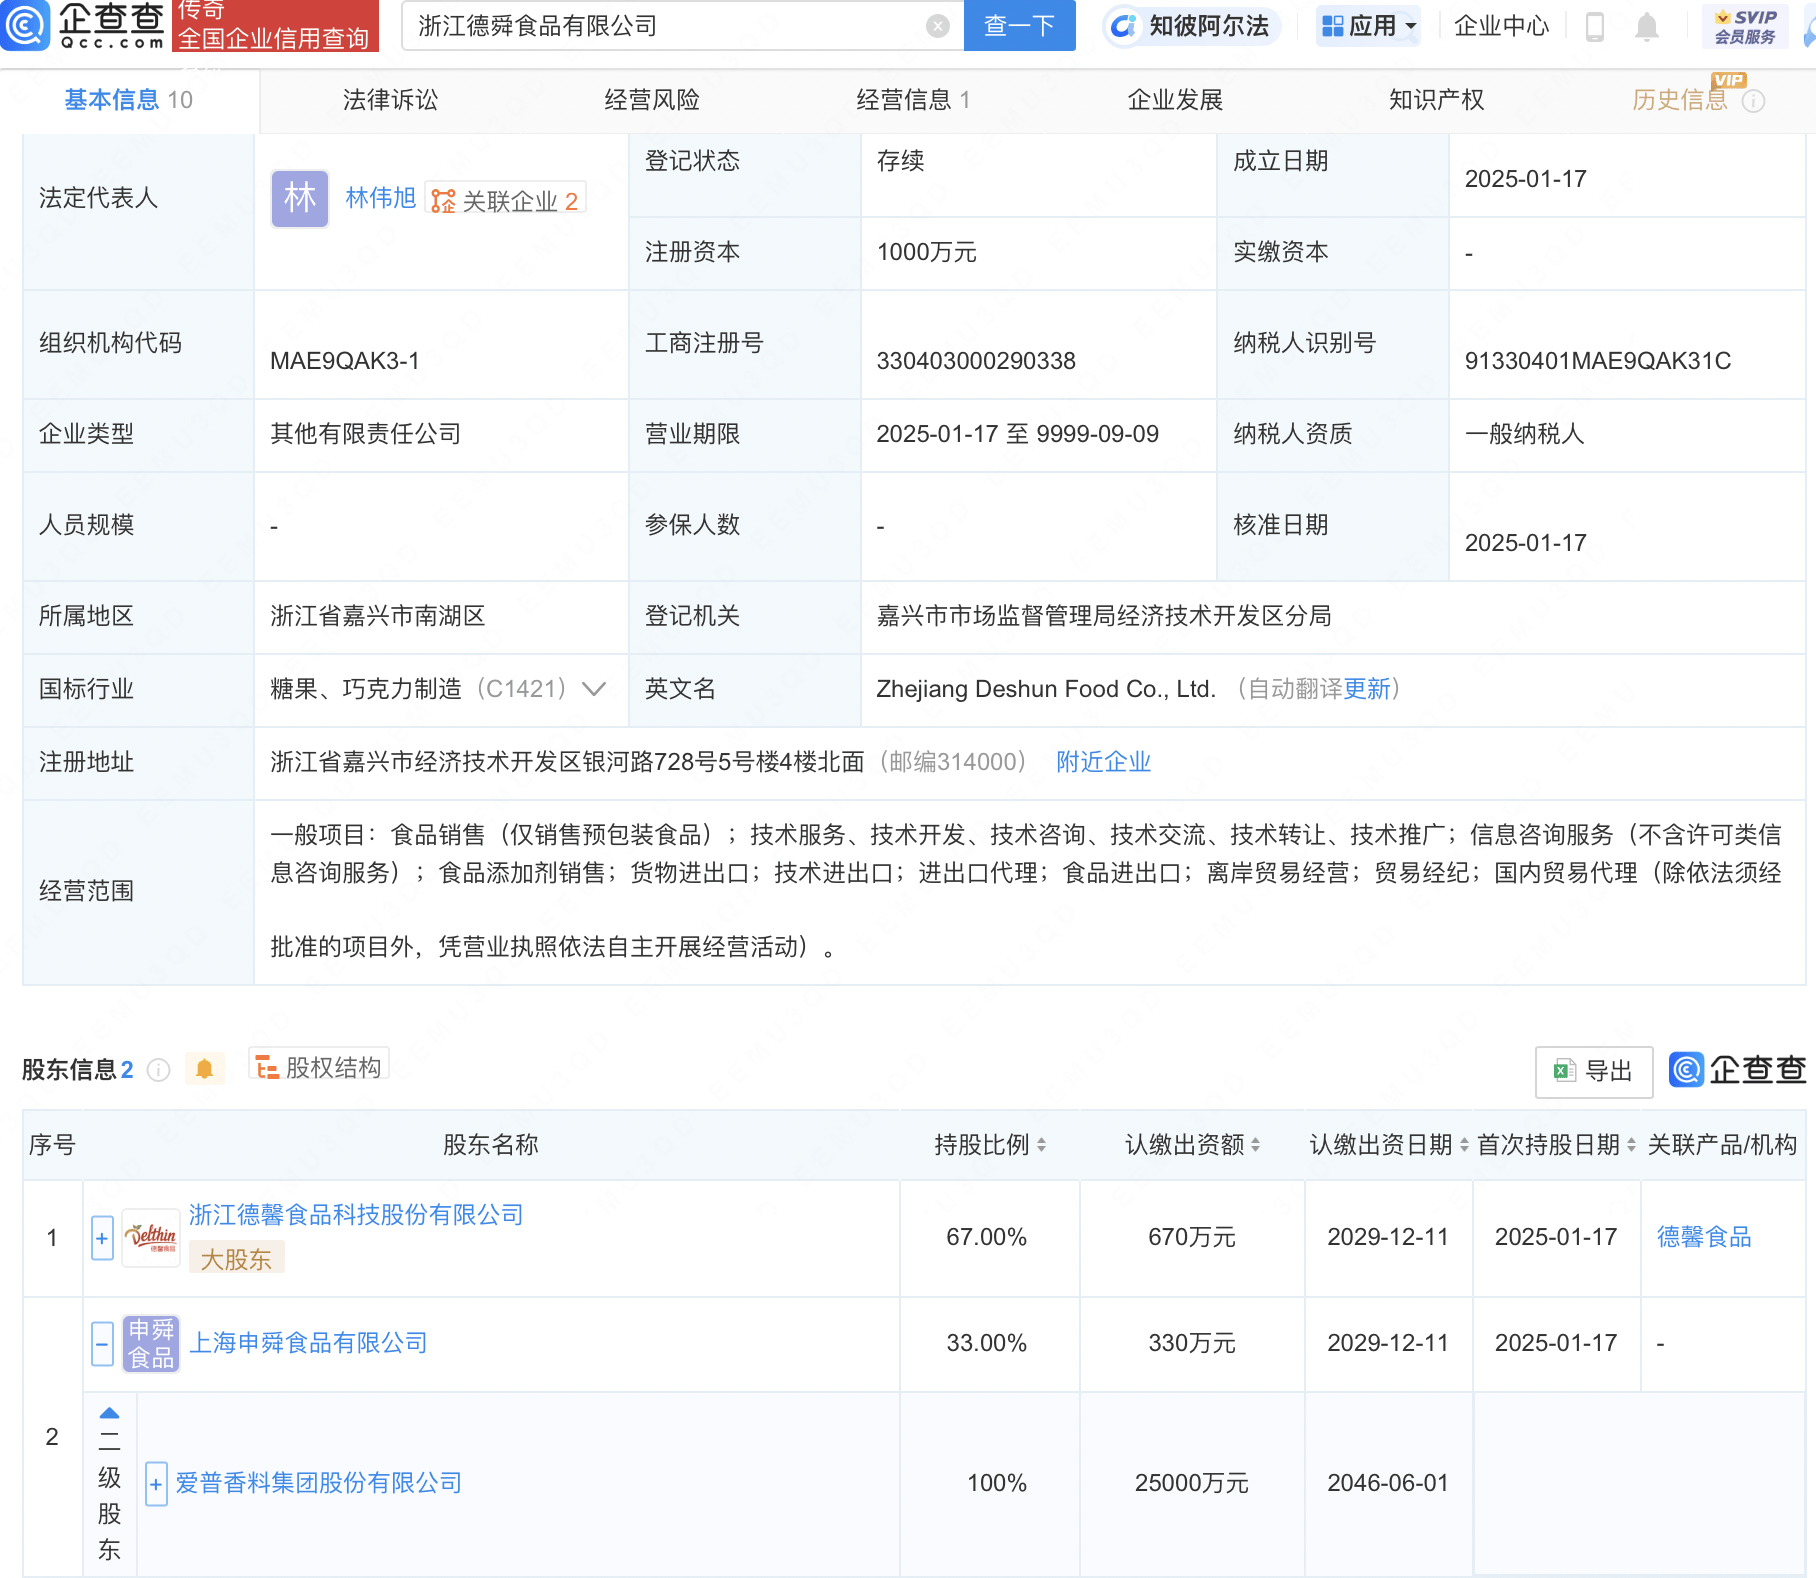Click the 查一下 search button

[x=1019, y=25]
